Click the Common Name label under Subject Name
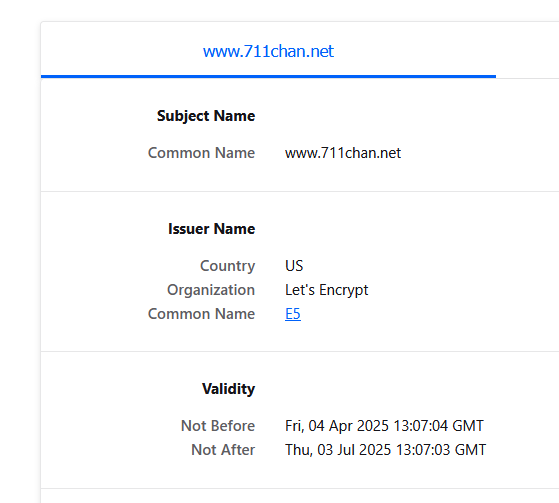This screenshot has height=503, width=559. [202, 153]
